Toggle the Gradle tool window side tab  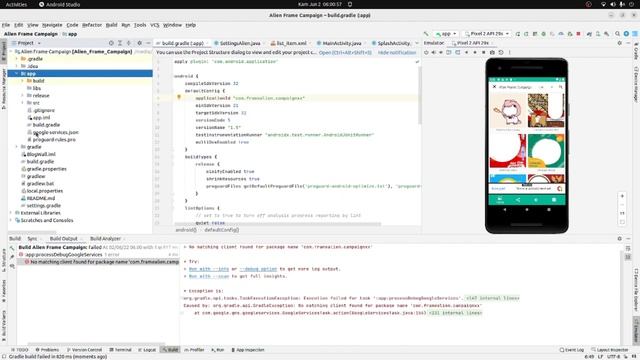[x=636, y=51]
